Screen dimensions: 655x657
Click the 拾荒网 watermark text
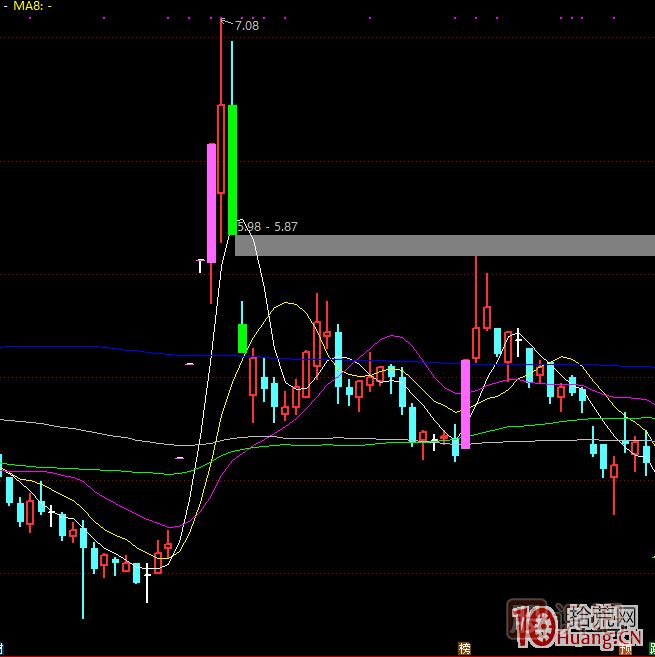tap(602, 615)
